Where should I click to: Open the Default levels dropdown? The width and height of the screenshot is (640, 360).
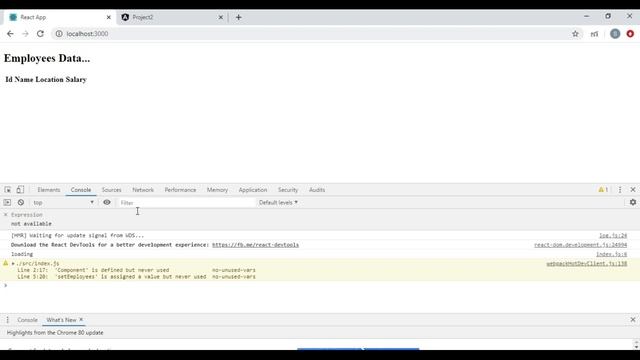coord(278,202)
